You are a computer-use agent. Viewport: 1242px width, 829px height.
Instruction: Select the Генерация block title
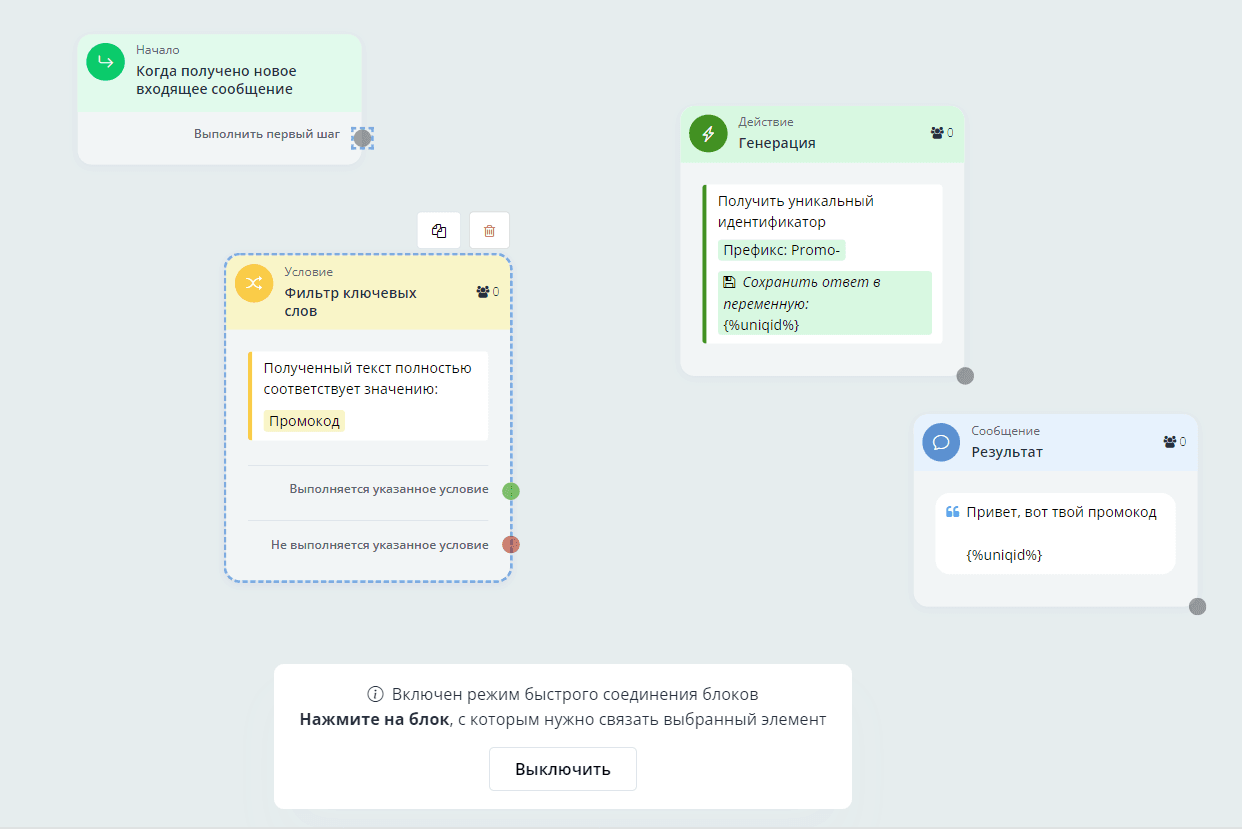777,143
